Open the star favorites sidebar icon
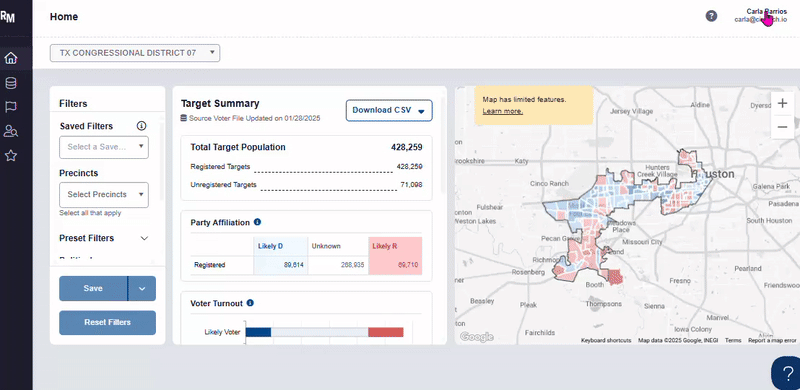The height and width of the screenshot is (390, 800). [x=11, y=156]
